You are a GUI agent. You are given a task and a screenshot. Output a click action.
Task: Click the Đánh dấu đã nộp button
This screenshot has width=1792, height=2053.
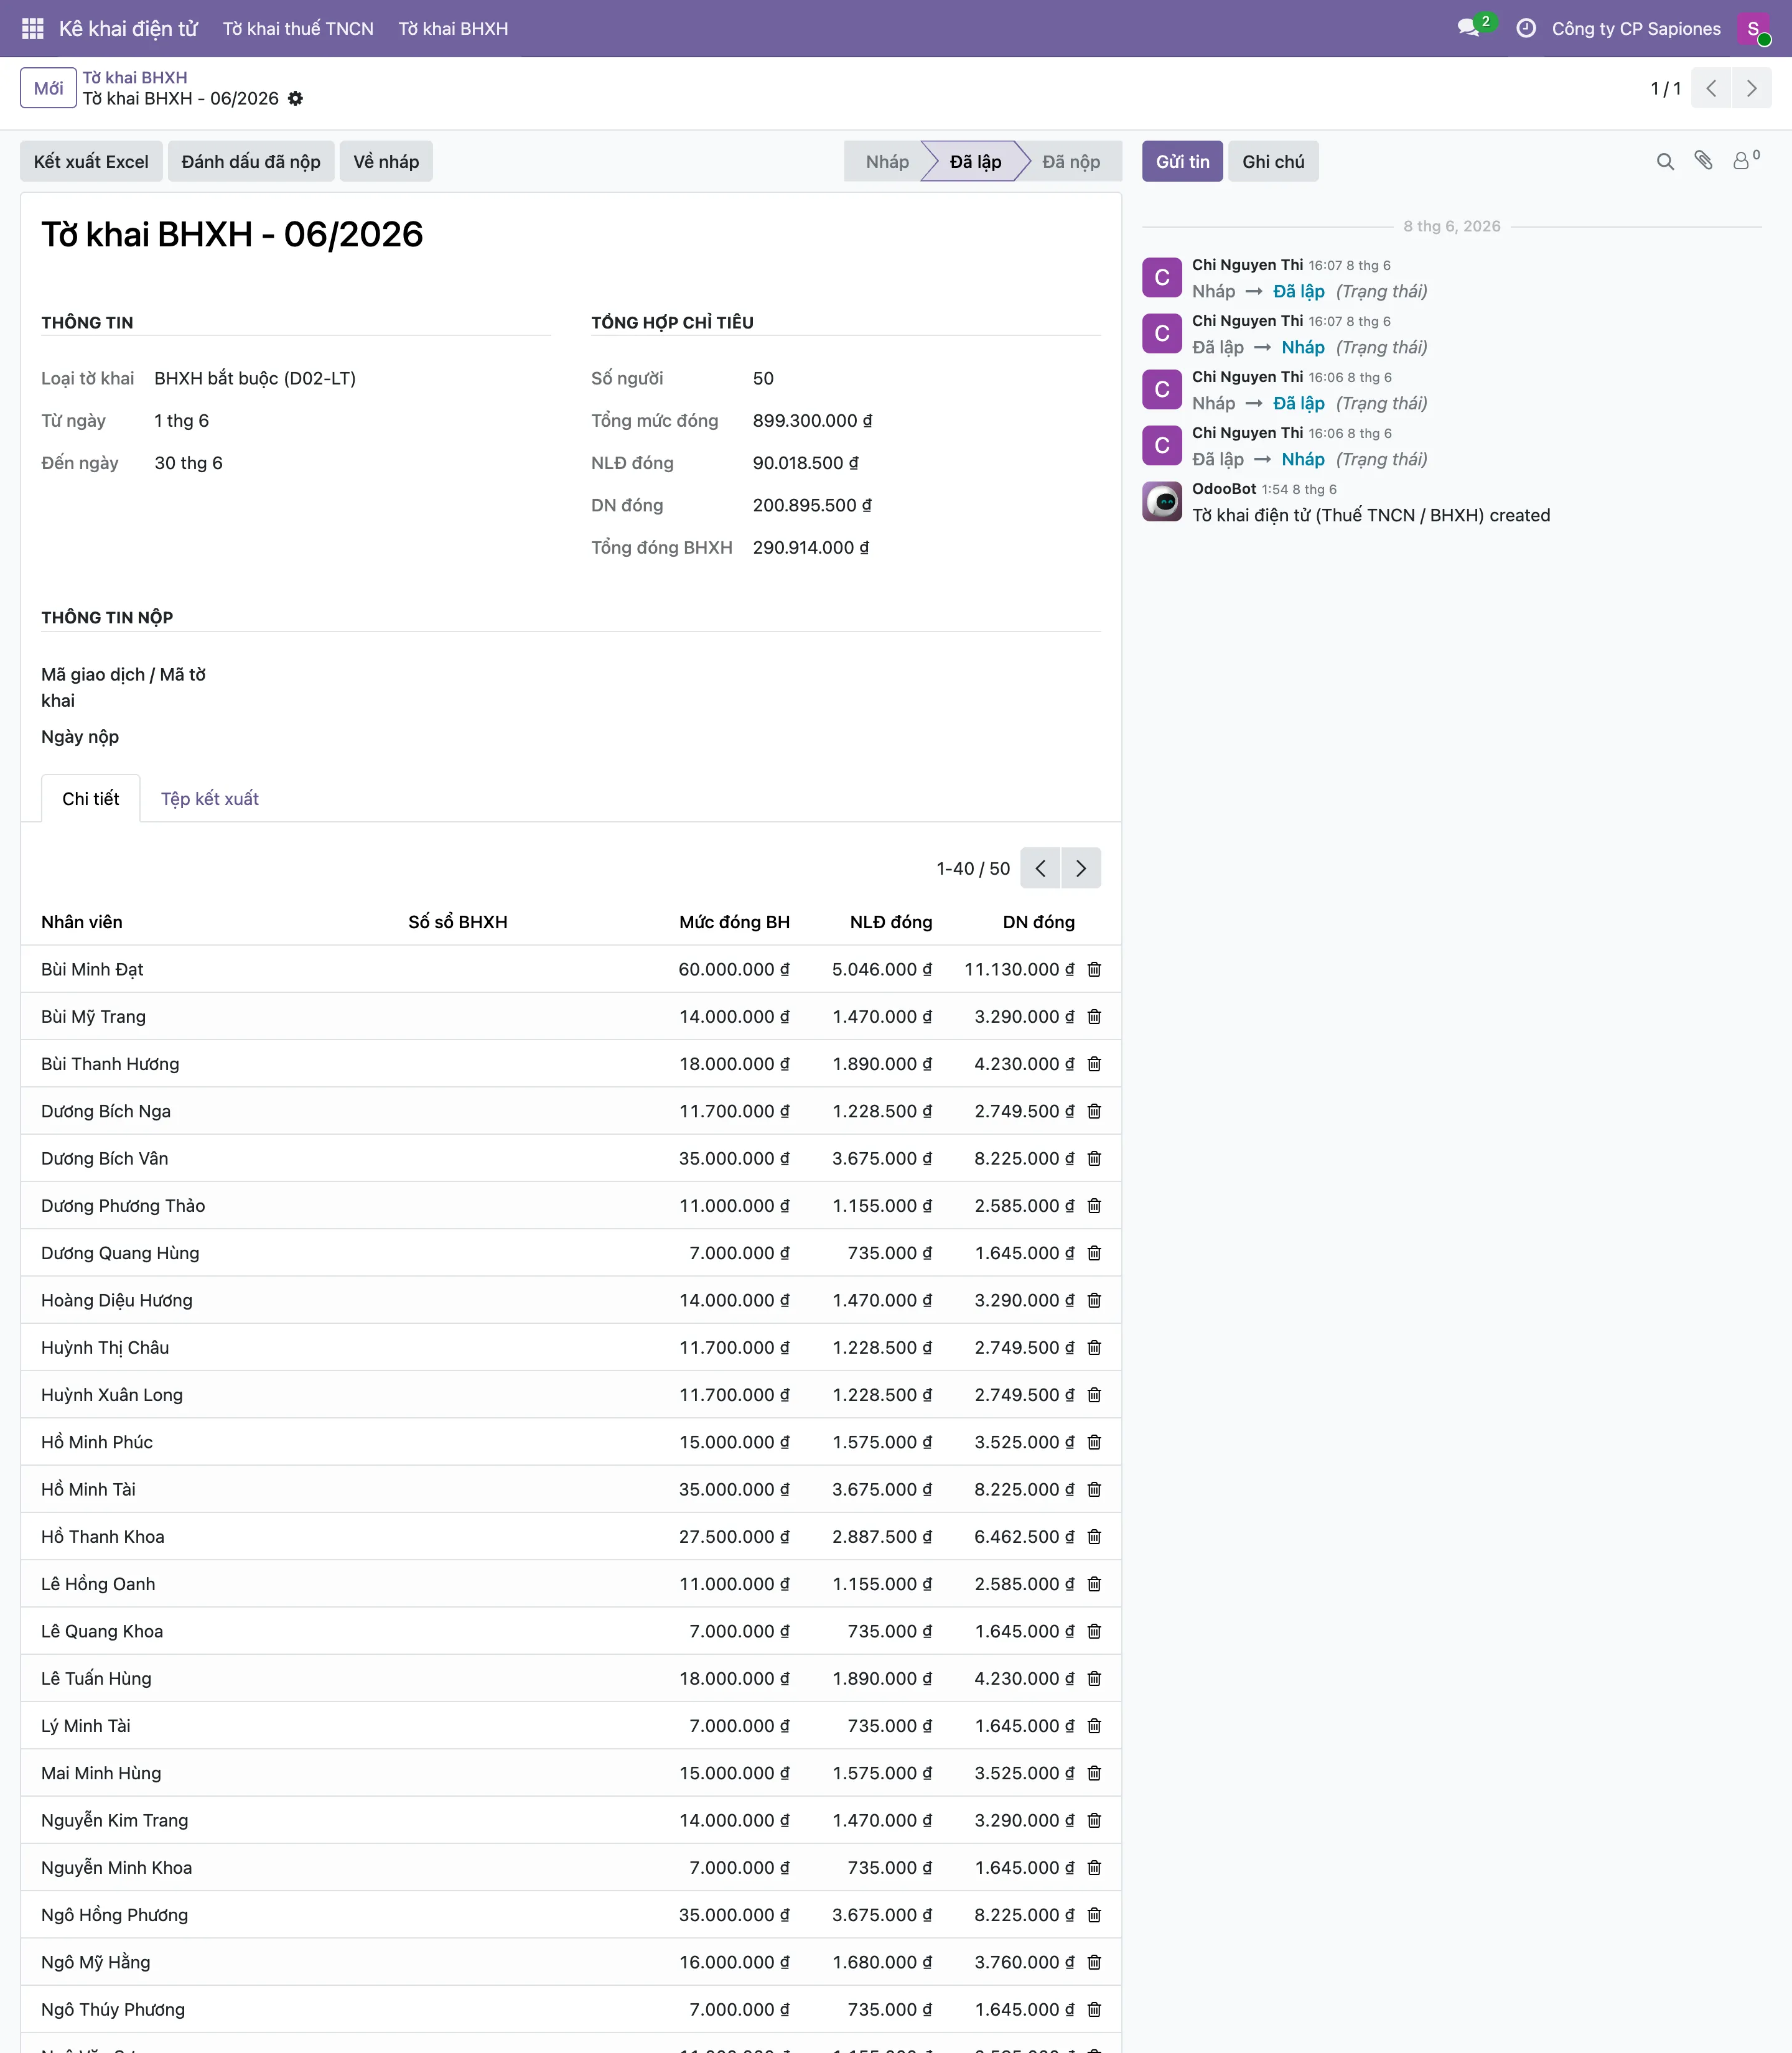pos(251,161)
